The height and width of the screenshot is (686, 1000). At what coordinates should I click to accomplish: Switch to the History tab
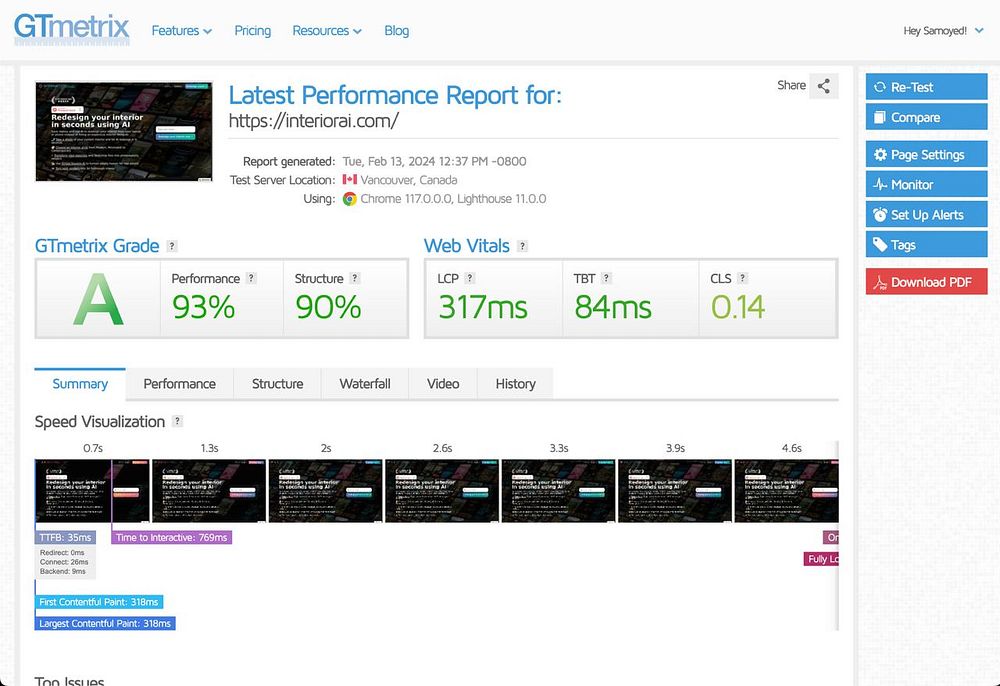coord(515,384)
